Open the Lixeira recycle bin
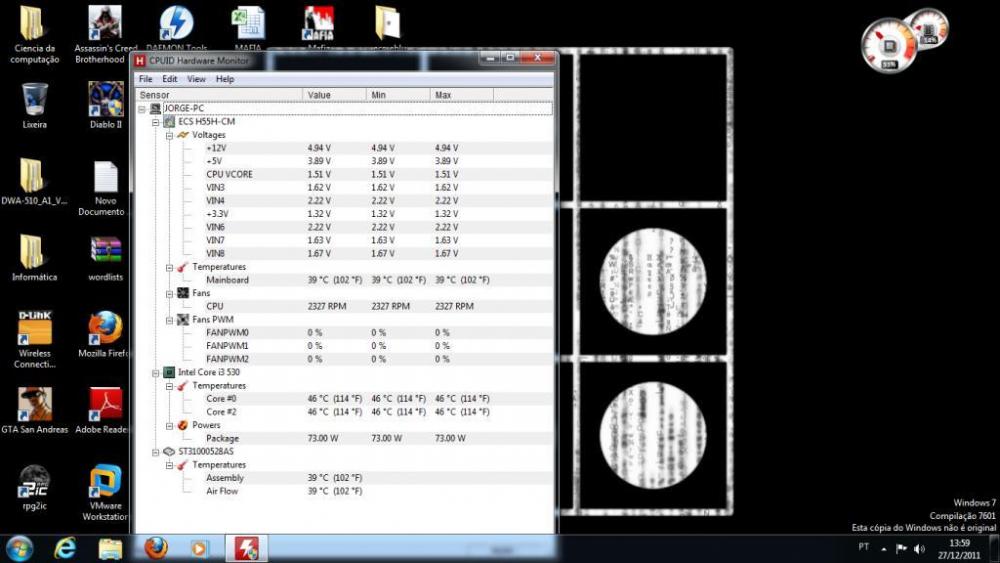Image resolution: width=1000 pixels, height=563 pixels. 34,100
